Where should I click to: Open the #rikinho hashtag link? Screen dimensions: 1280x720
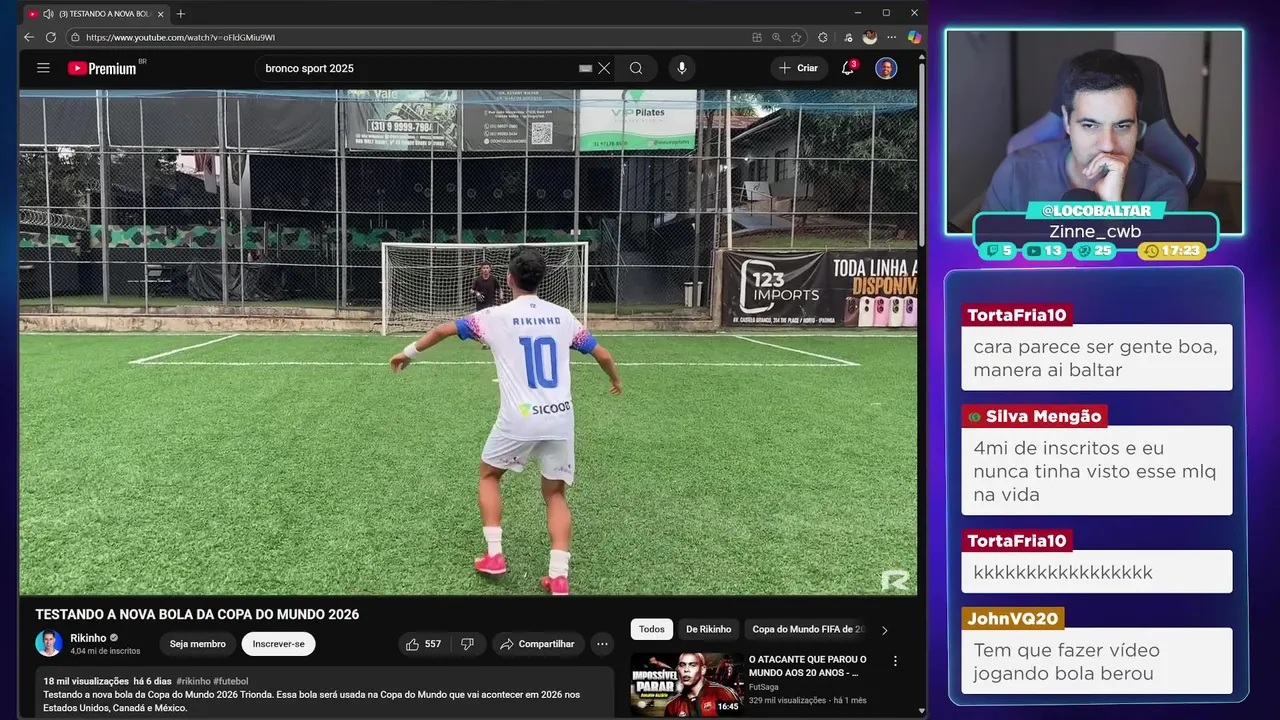click(193, 681)
